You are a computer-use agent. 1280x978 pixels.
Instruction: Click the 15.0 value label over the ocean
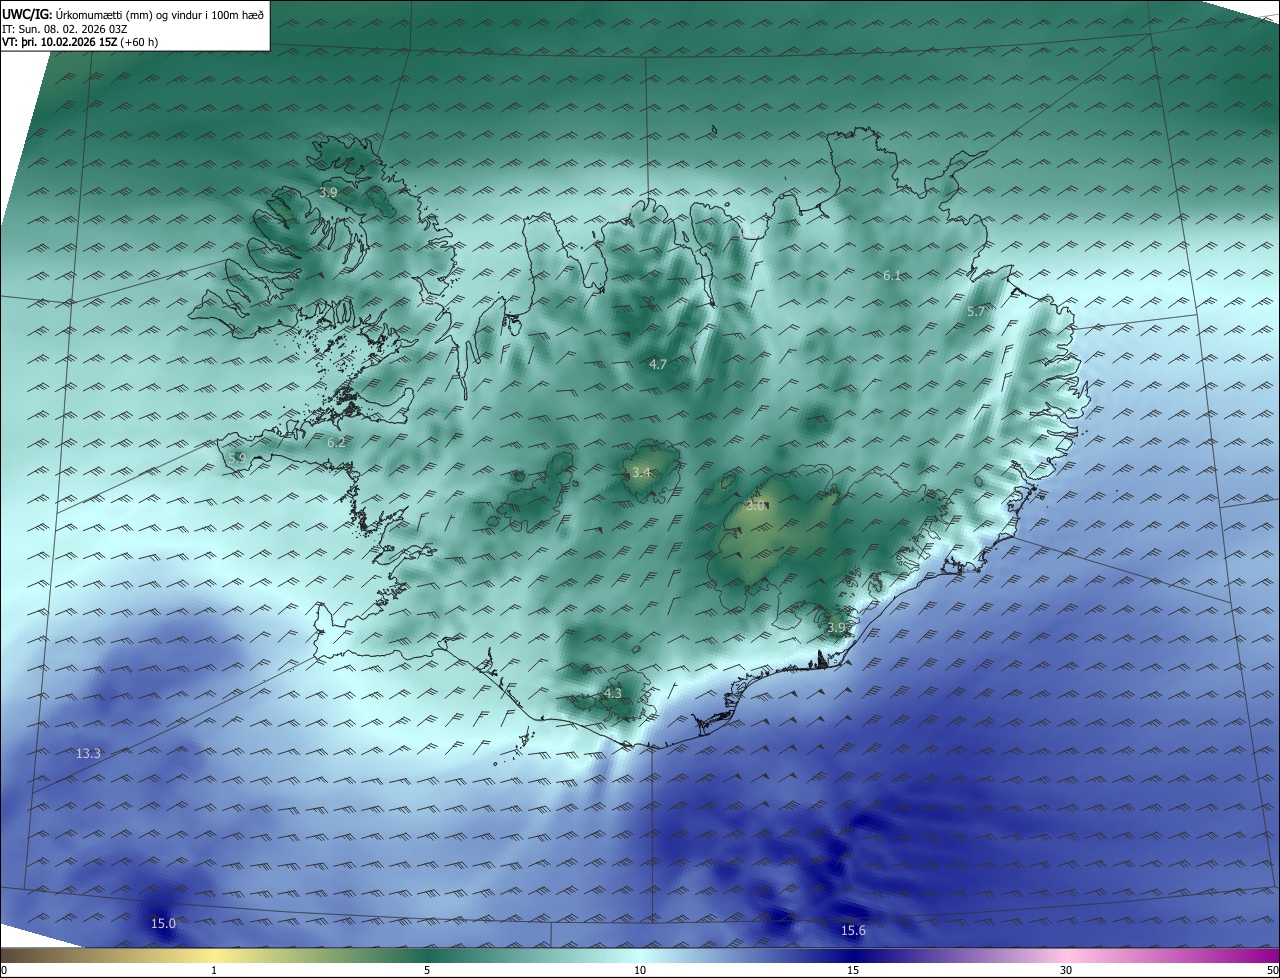click(163, 923)
